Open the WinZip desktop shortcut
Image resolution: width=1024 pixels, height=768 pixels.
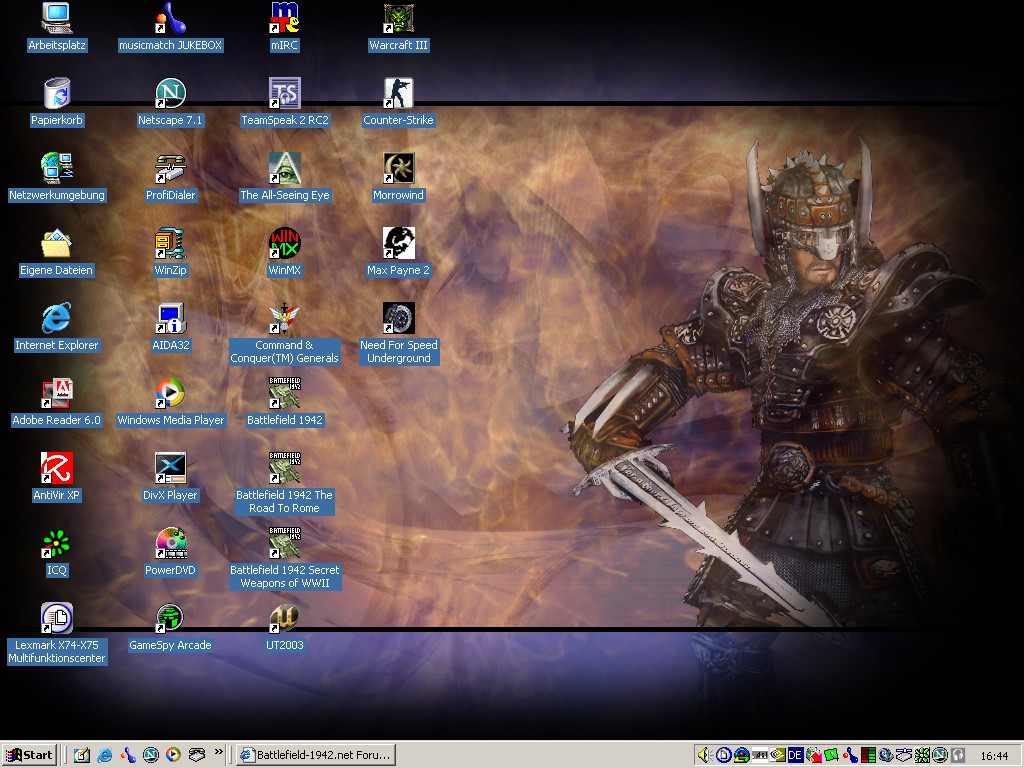click(x=170, y=252)
